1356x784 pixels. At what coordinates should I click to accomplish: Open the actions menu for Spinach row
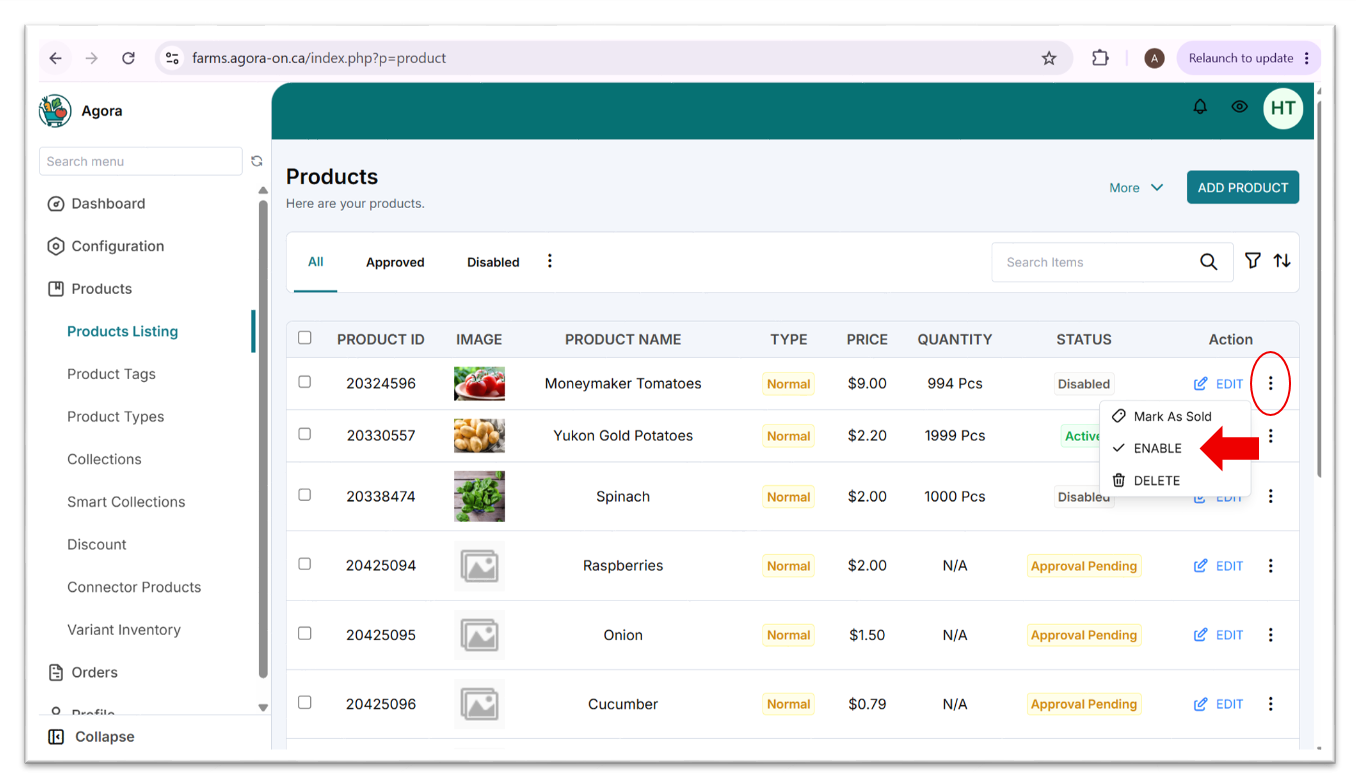(1271, 496)
